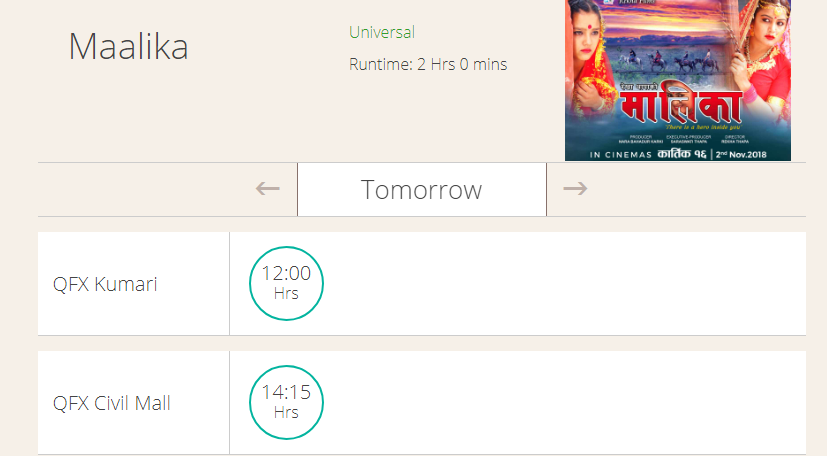Screen dimensions: 827x456
Task: Click the Runtime 2 Hrs 0 mins text
Action: (x=428, y=64)
